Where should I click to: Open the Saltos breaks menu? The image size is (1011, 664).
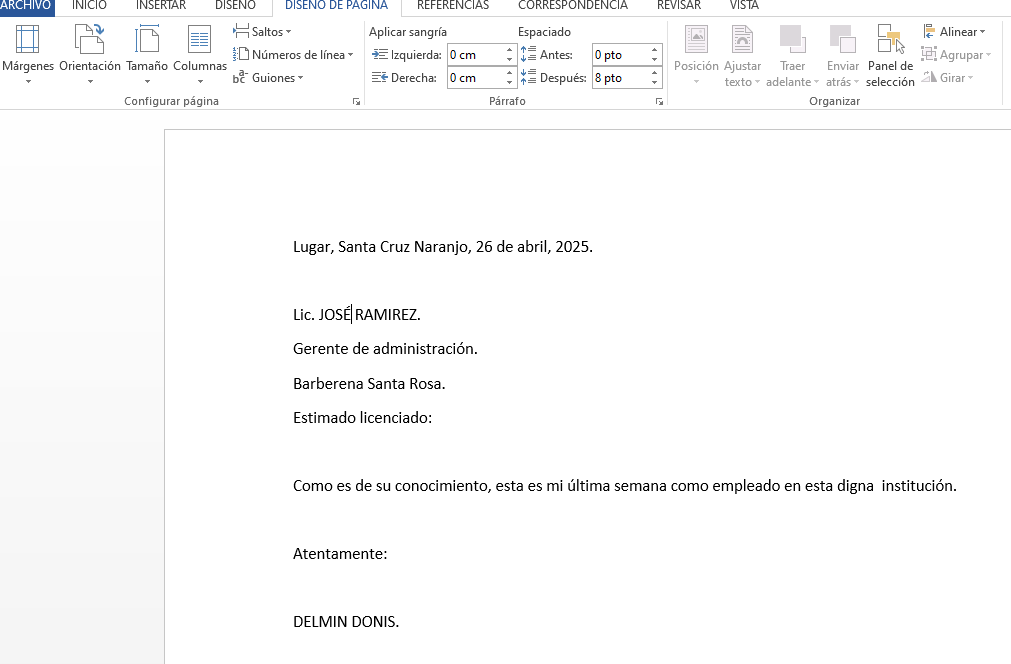pyautogui.click(x=262, y=32)
